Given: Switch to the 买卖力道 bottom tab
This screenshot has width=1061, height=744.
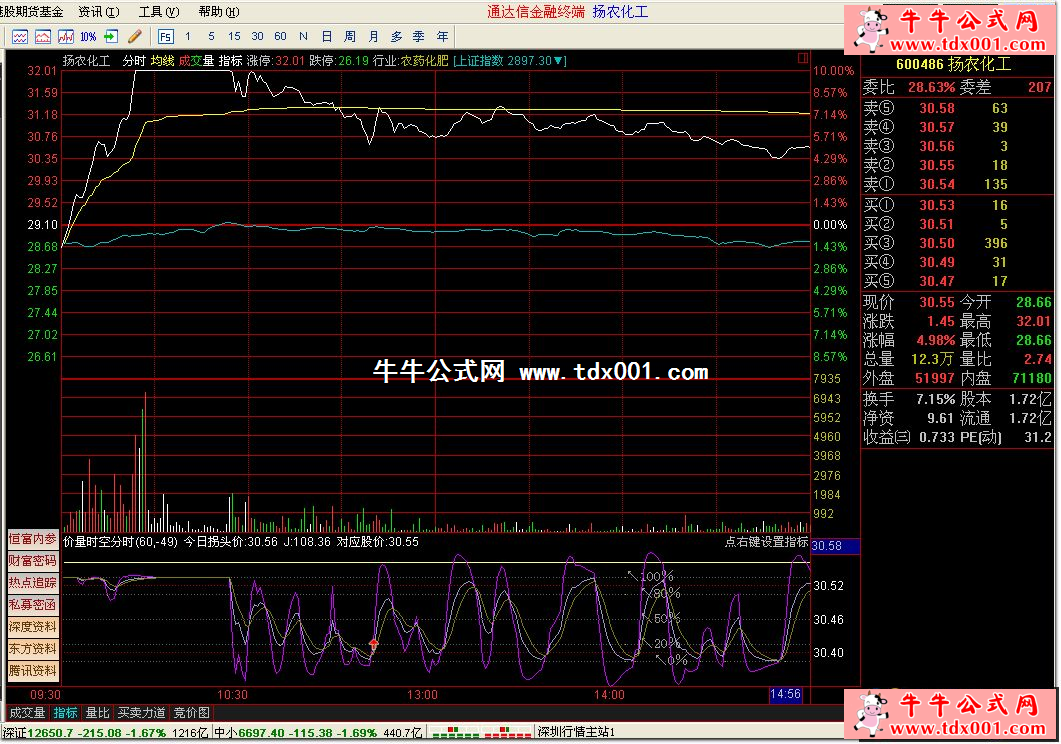Looking at the screenshot, I should [x=141, y=713].
